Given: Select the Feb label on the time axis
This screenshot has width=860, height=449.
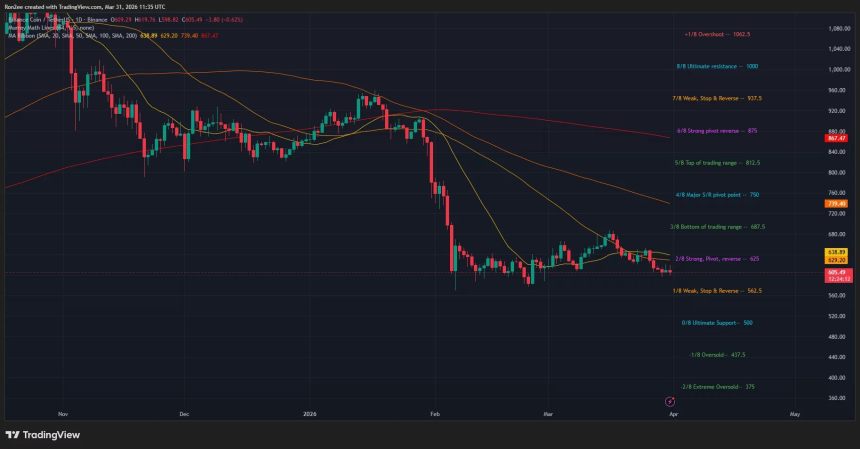Looking at the screenshot, I should pos(433,411).
